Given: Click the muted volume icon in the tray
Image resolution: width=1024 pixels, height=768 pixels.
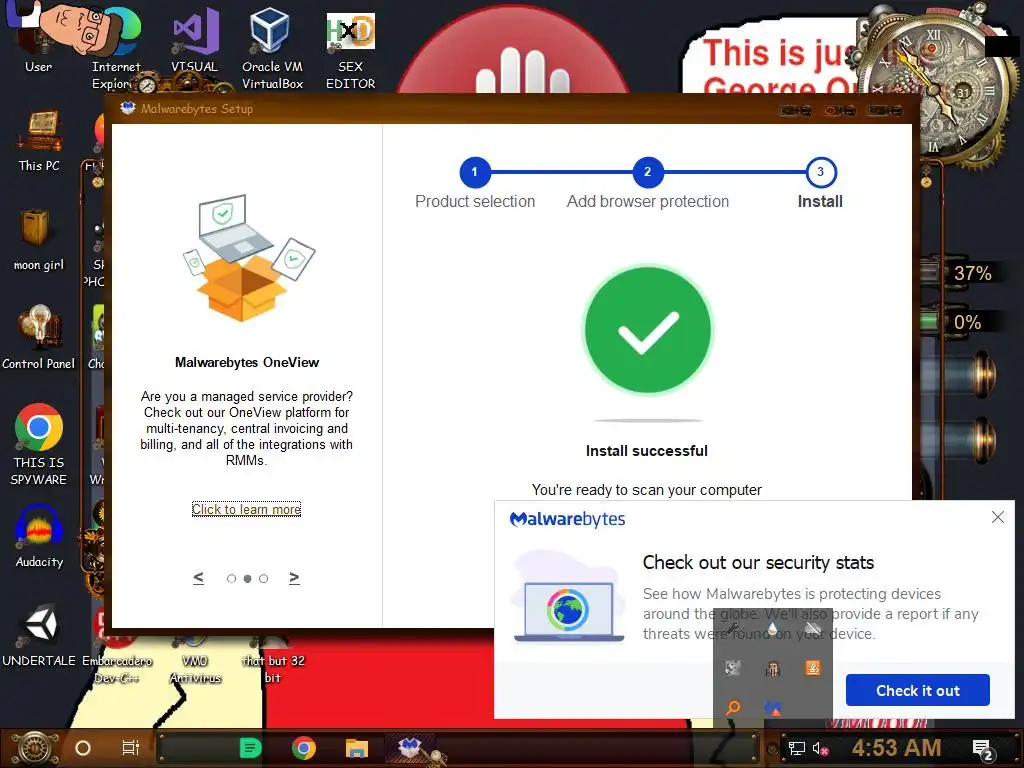Looking at the screenshot, I should 820,748.
